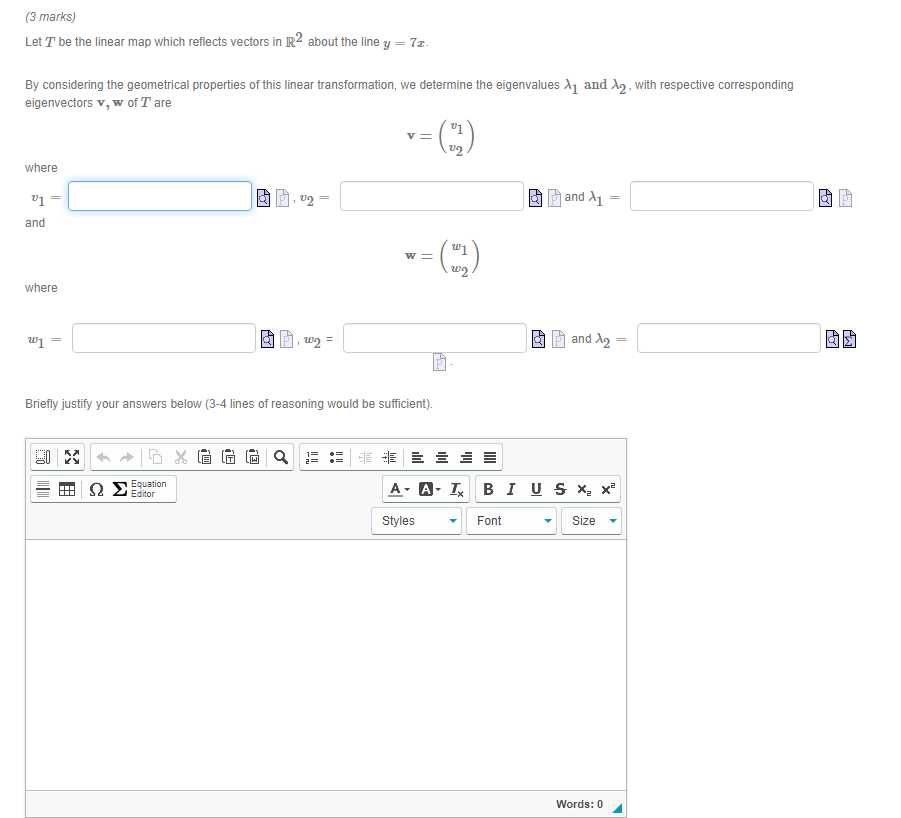The width and height of the screenshot is (901, 818).
Task: Open the Font dropdown
Action: tap(511, 520)
